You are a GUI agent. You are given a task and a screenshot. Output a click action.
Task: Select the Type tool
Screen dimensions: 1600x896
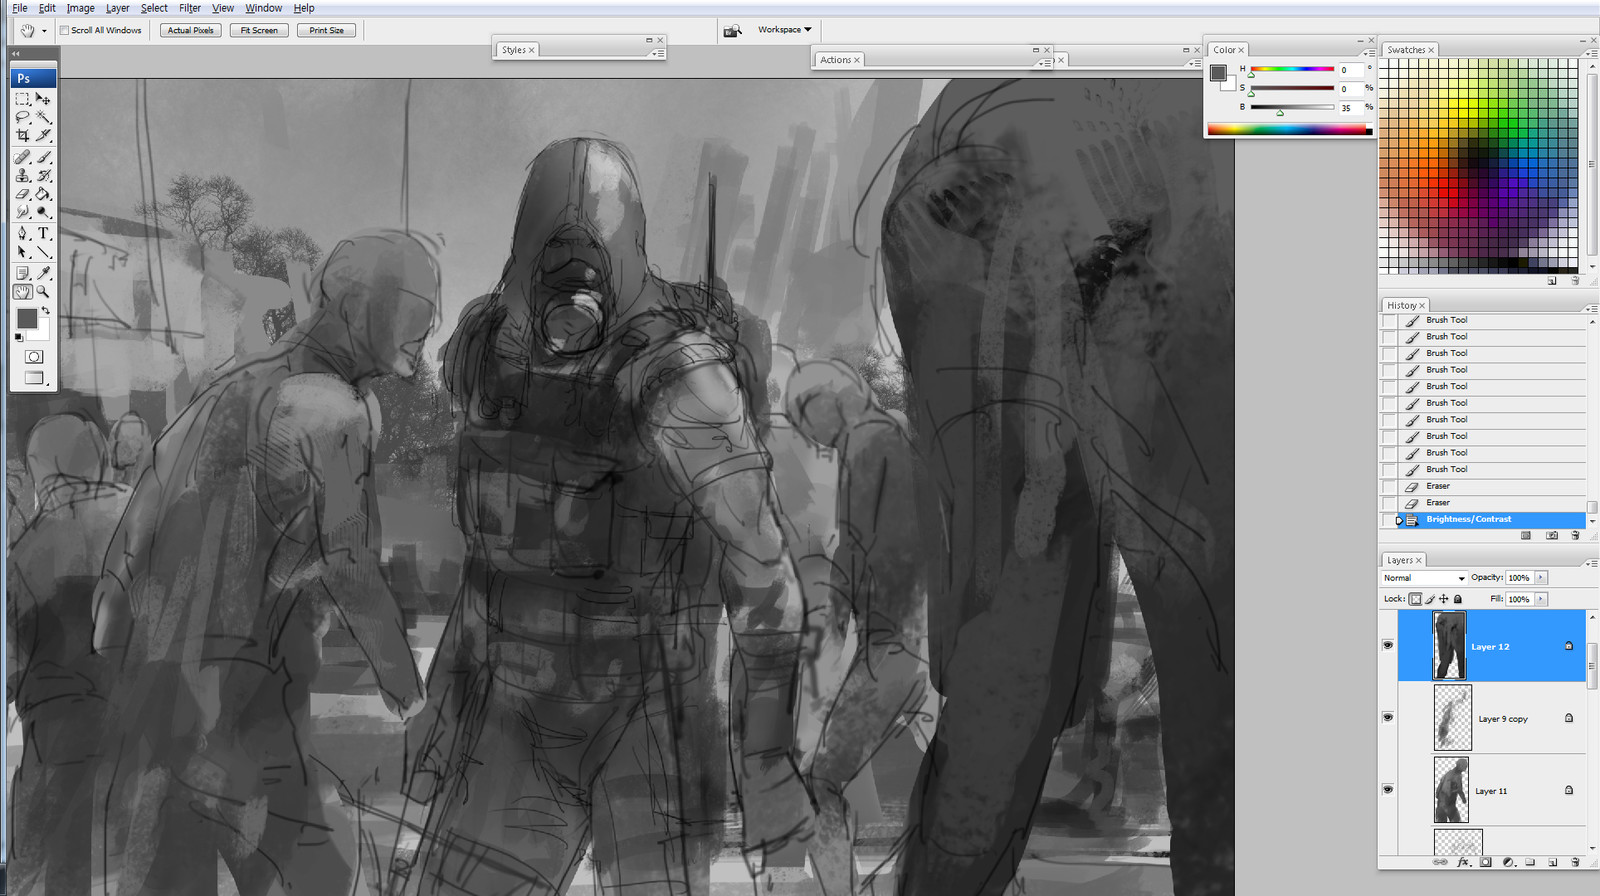[43, 233]
